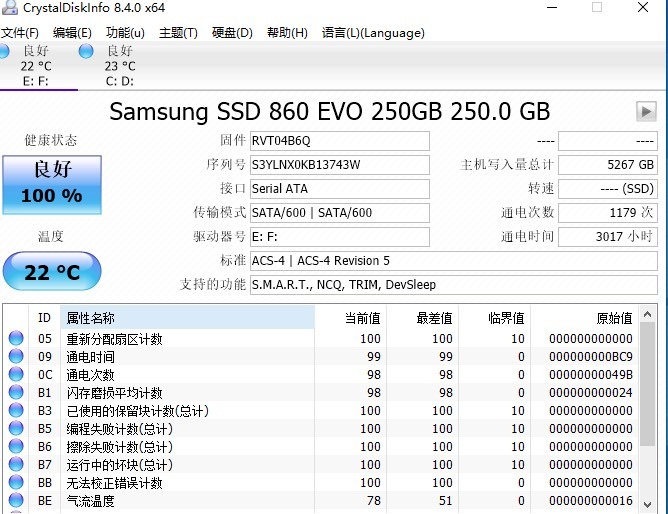The width and height of the screenshot is (668, 514).
Task: Click status dot for attribute B1
Action: pyautogui.click(x=16, y=392)
